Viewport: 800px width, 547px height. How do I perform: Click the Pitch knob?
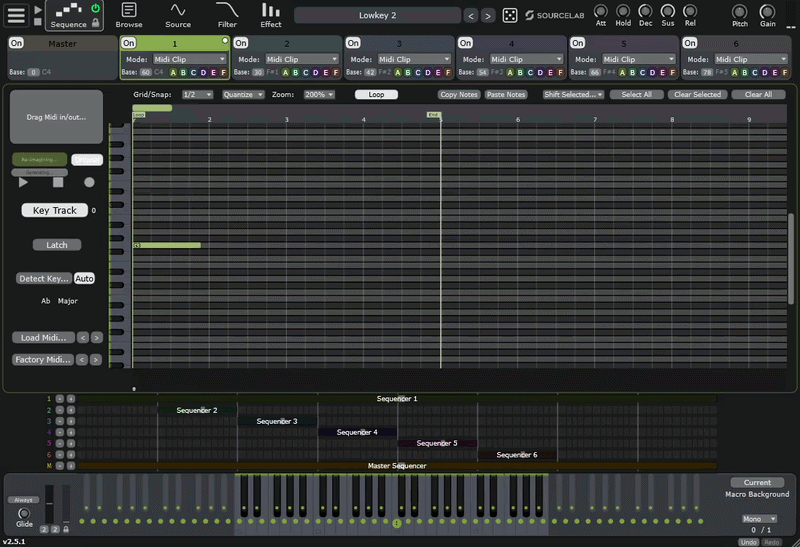click(x=740, y=11)
